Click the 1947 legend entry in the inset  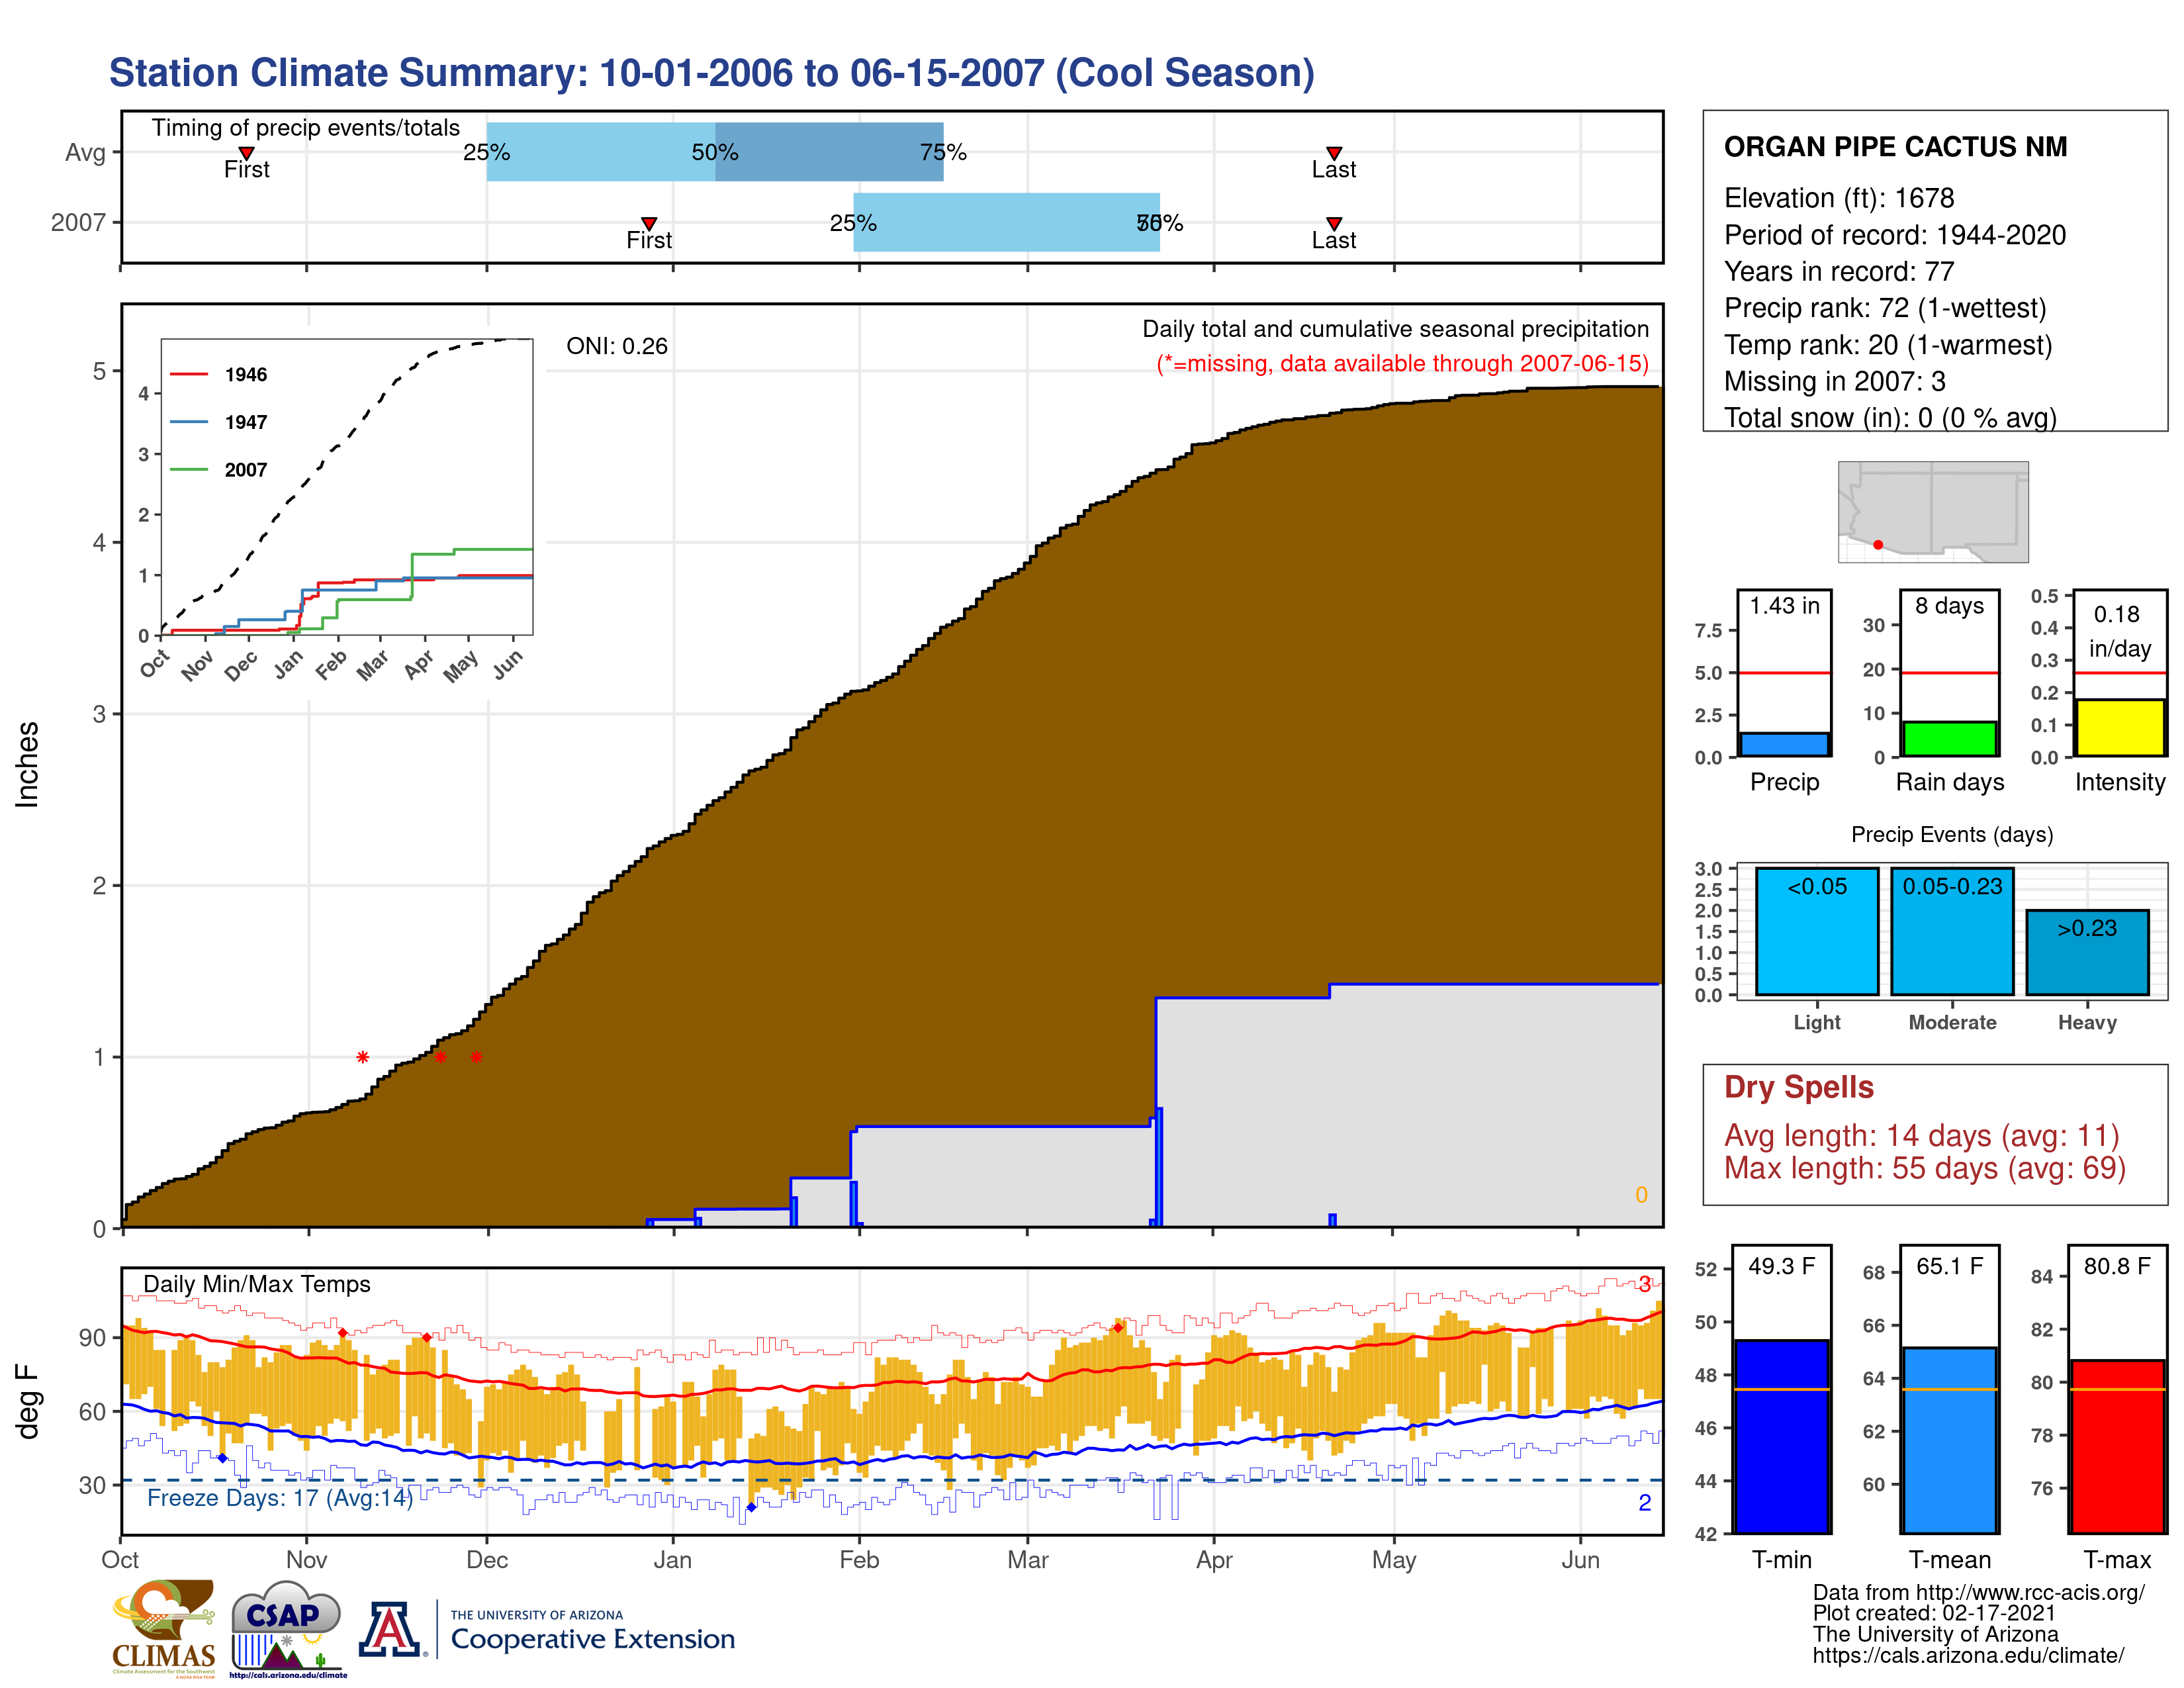219,422
